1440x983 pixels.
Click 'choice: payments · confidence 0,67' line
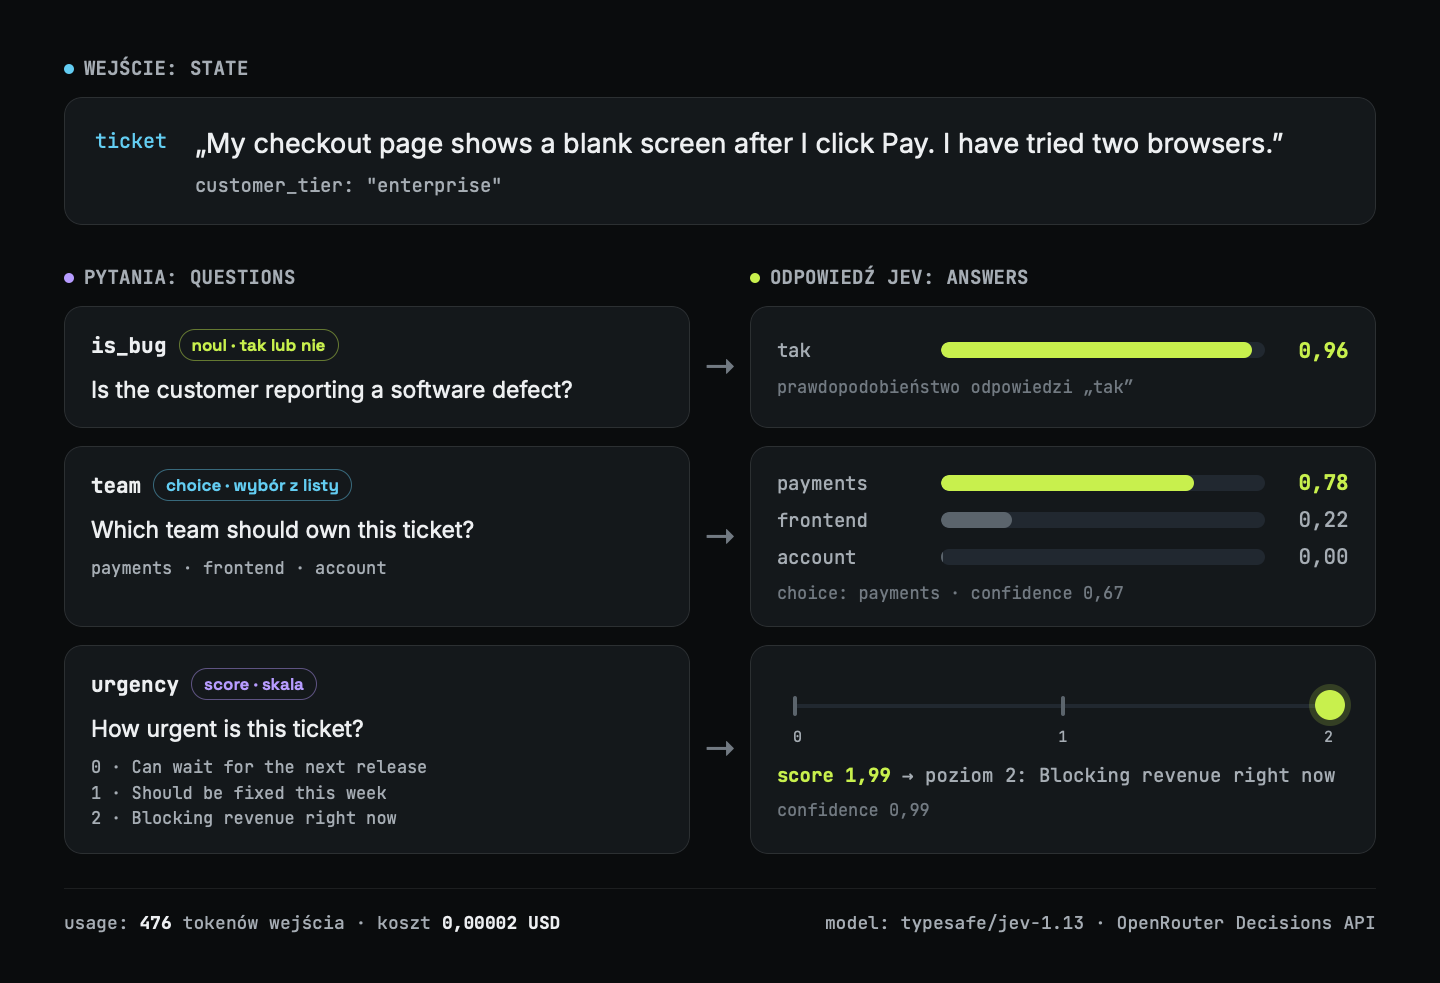(x=950, y=593)
